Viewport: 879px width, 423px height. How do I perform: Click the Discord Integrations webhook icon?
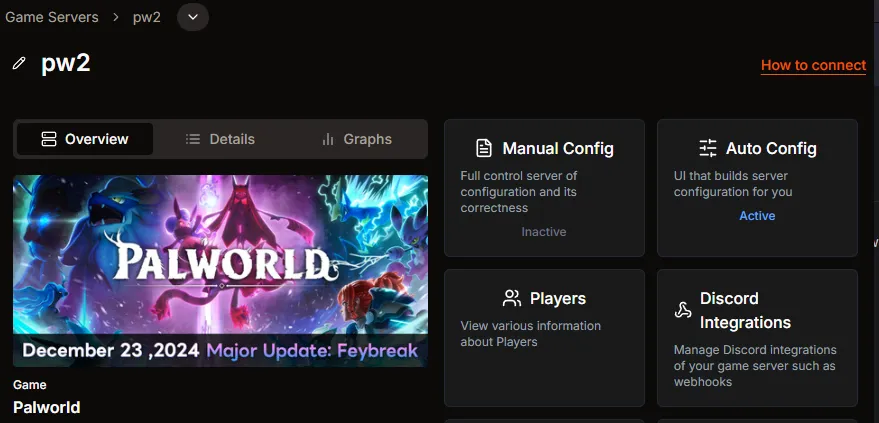683,310
